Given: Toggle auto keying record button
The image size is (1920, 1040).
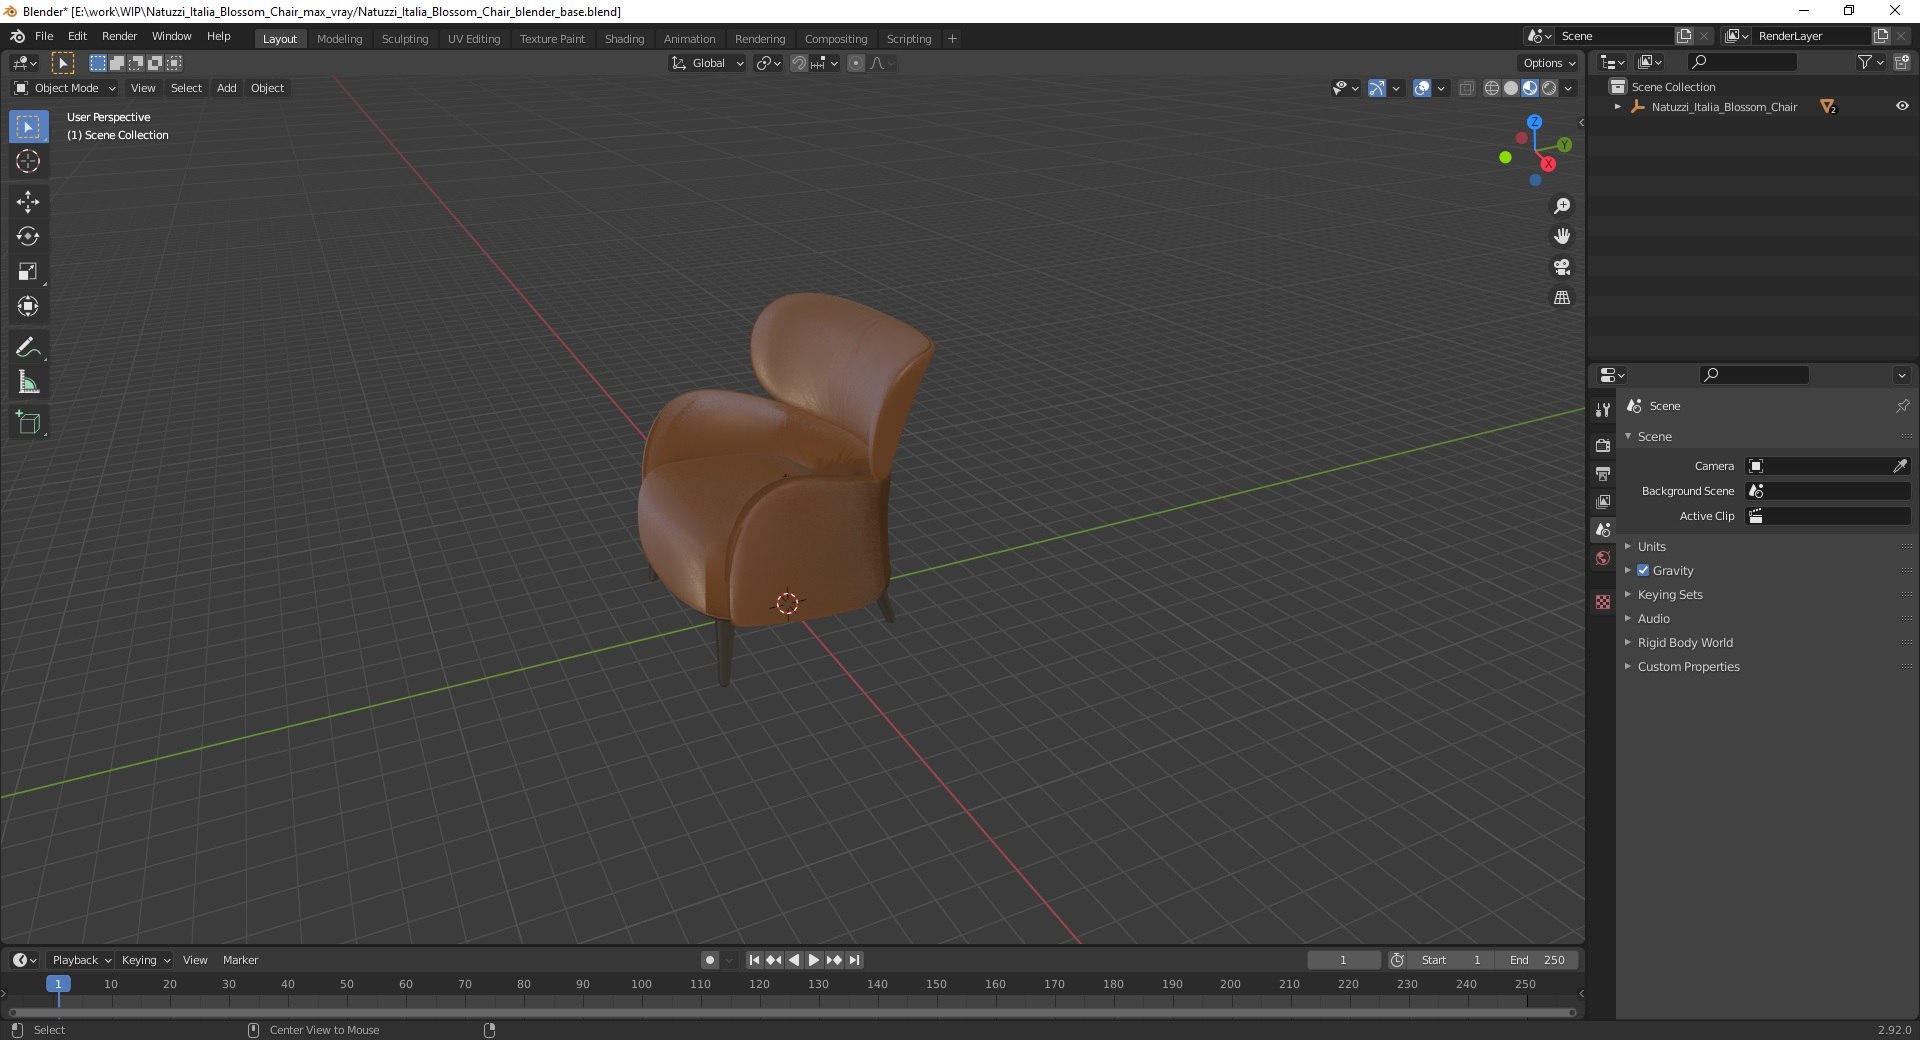Looking at the screenshot, I should click(x=710, y=960).
